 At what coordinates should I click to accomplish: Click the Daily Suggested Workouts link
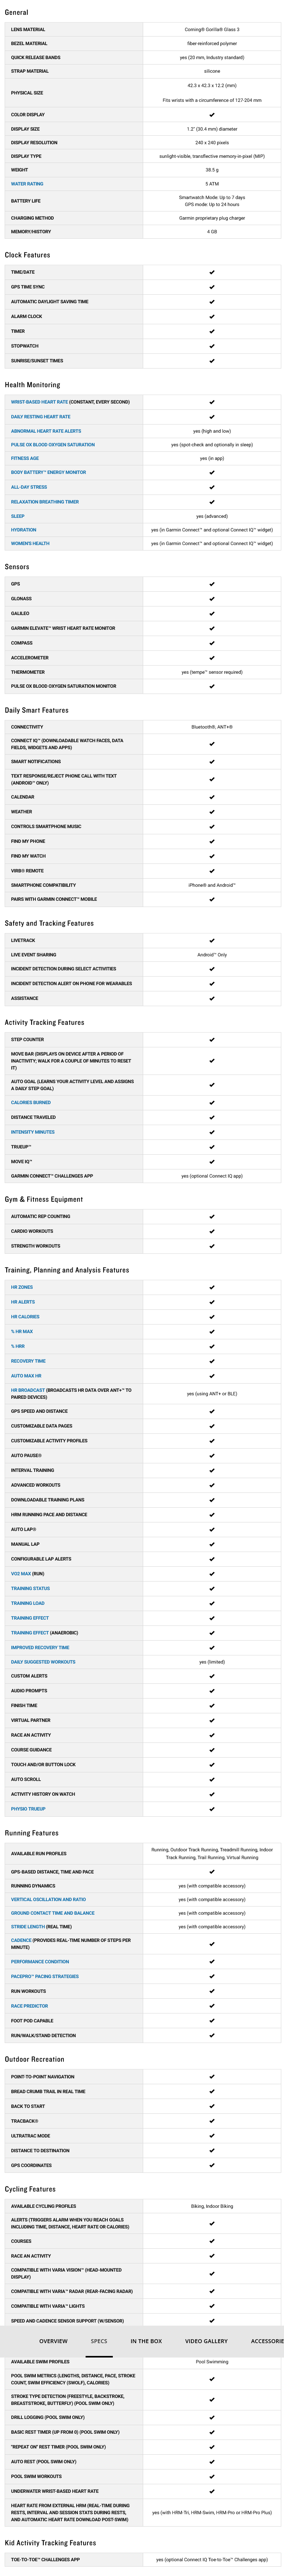pos(43,1662)
